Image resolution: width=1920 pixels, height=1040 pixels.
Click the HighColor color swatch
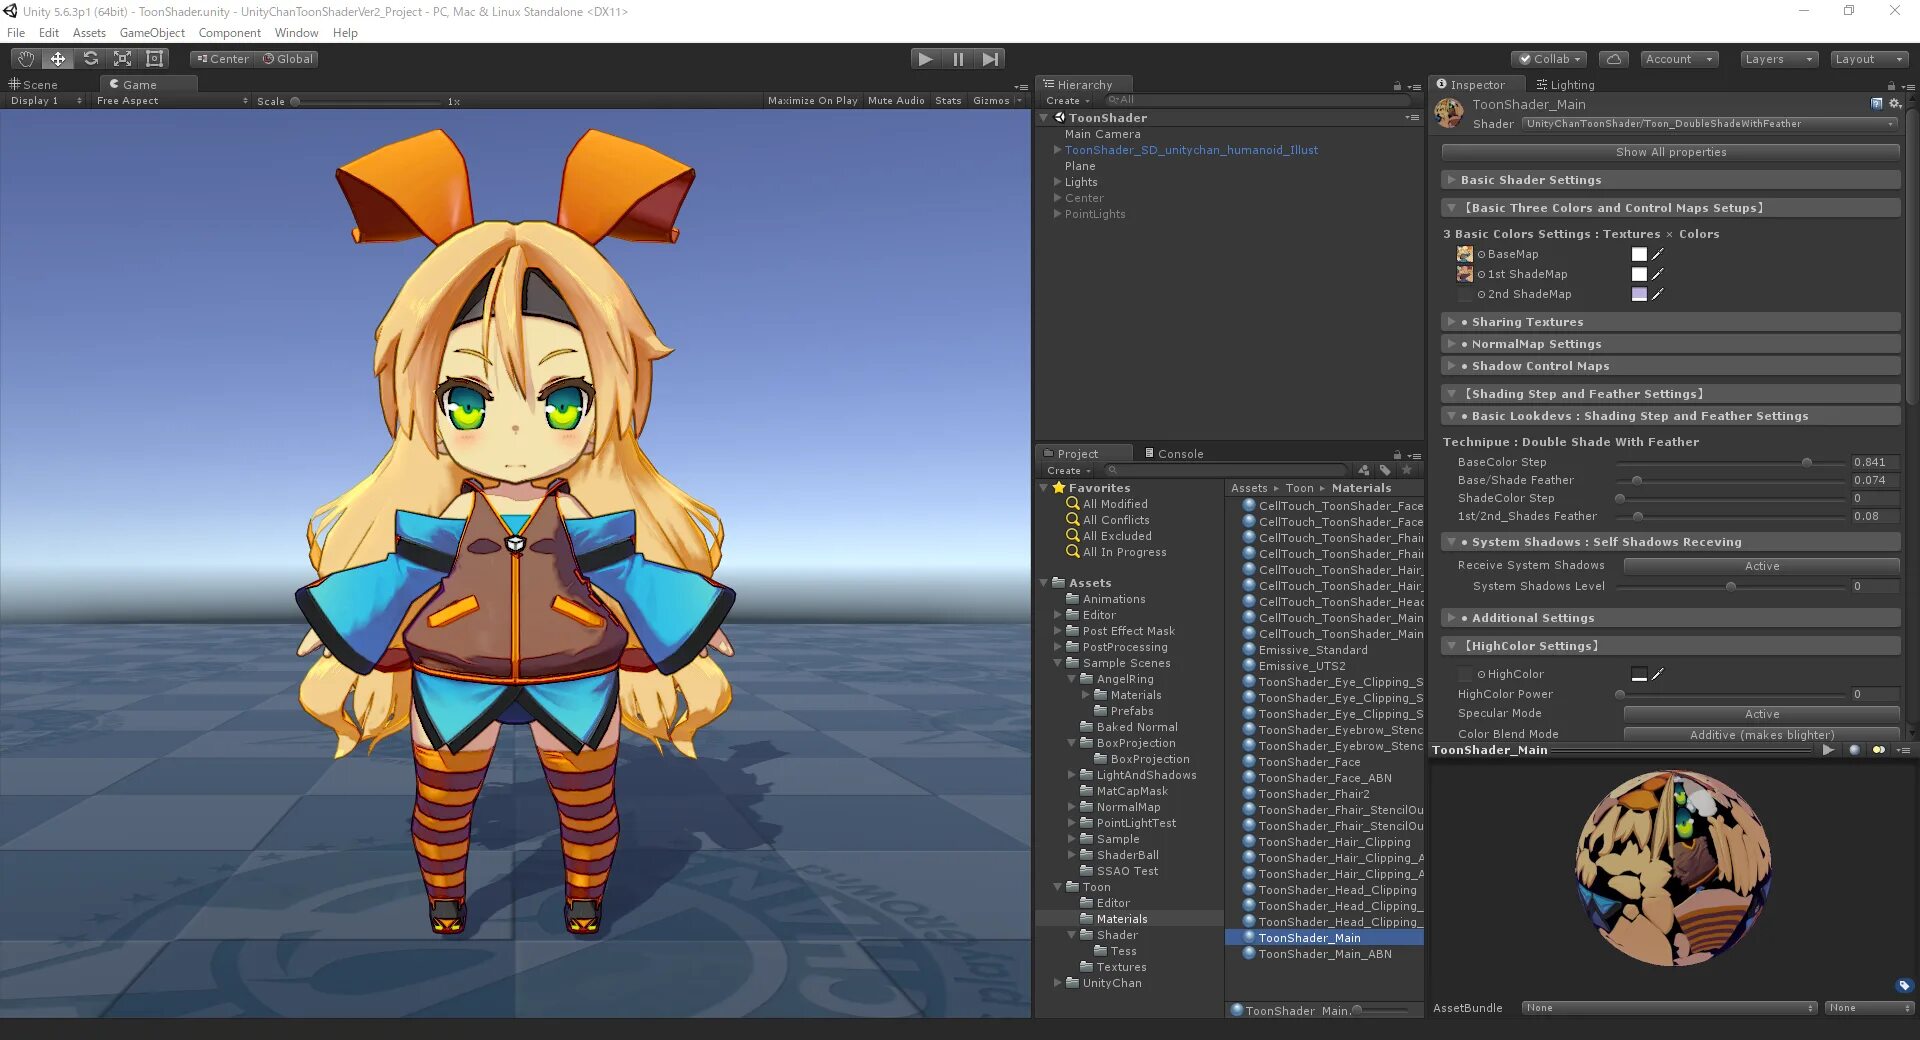click(1639, 674)
